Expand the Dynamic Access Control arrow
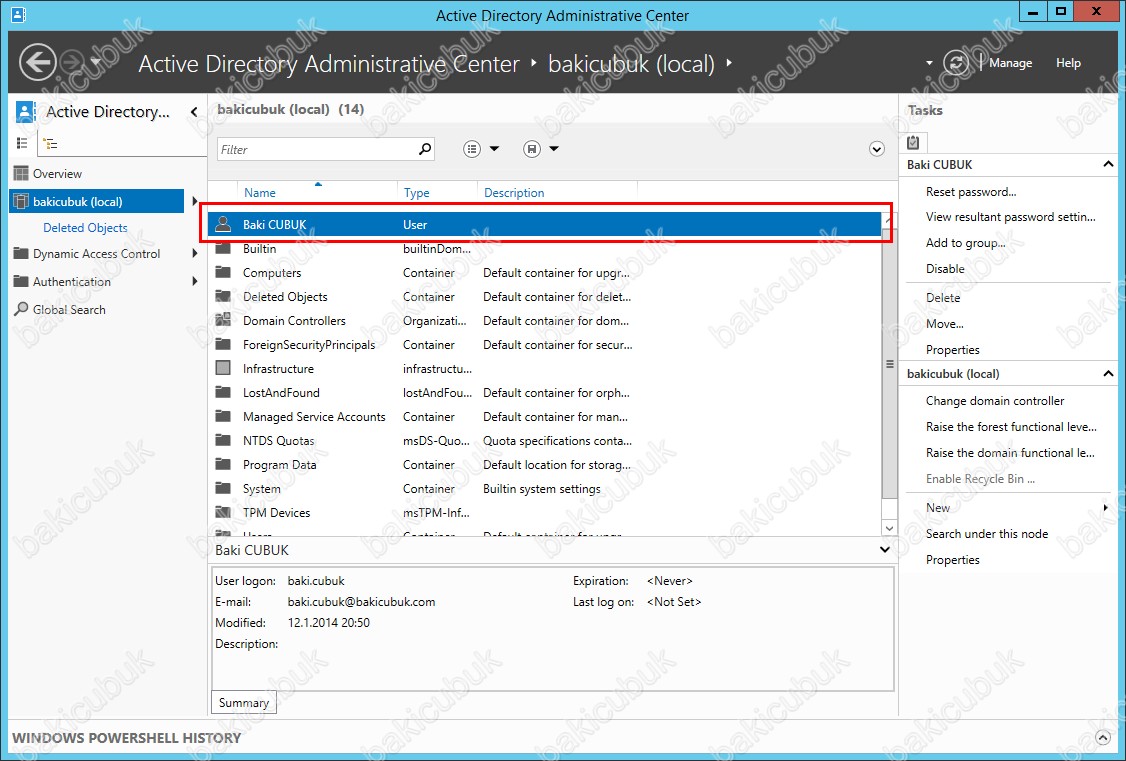 [x=195, y=253]
